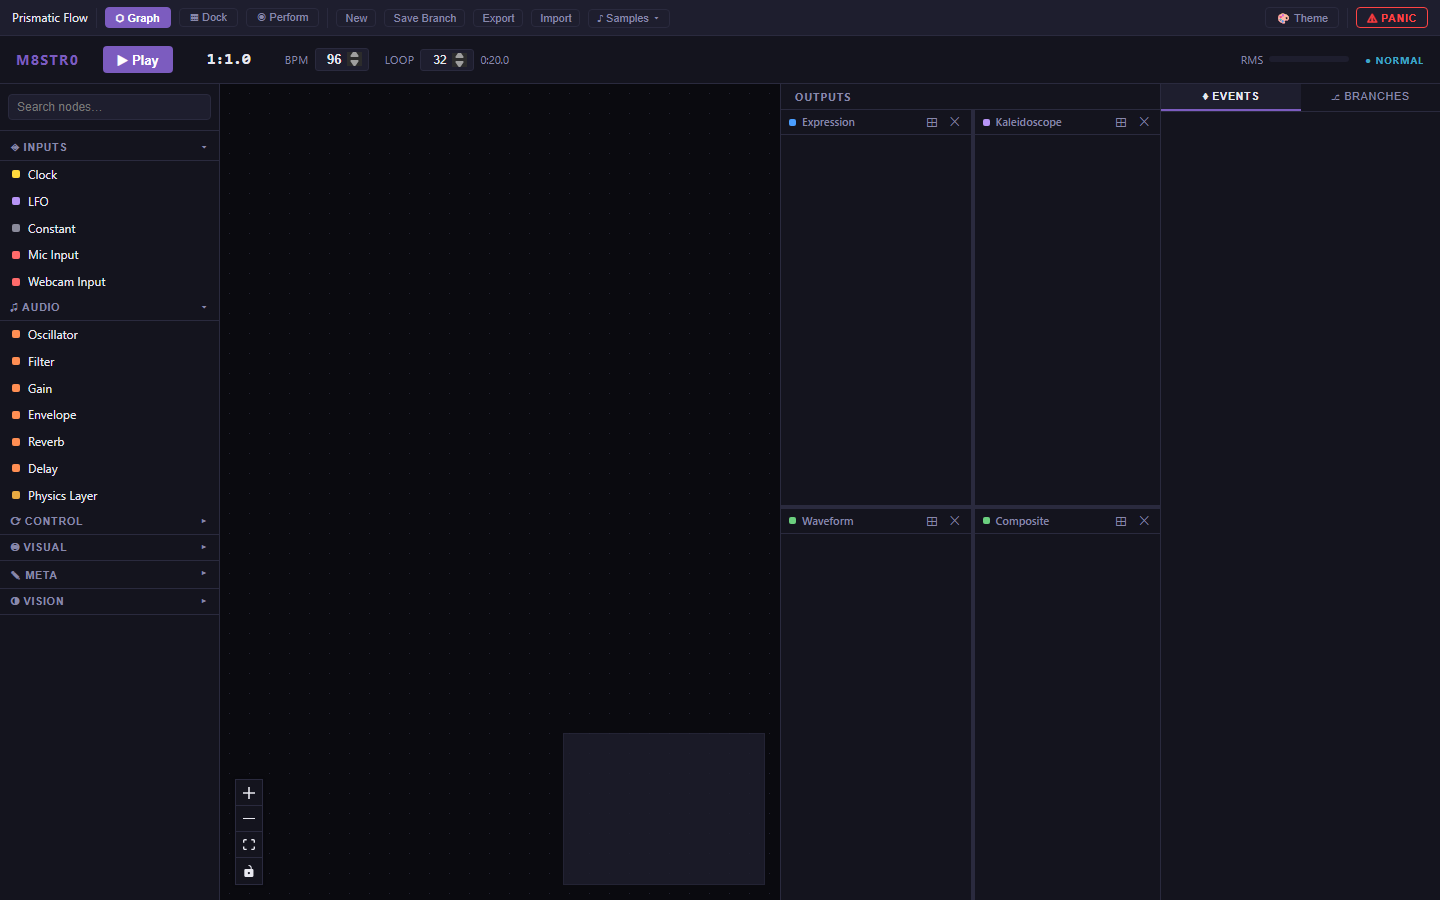Add an Envelope node
Viewport: 1440px width, 900px height.
(x=109, y=415)
